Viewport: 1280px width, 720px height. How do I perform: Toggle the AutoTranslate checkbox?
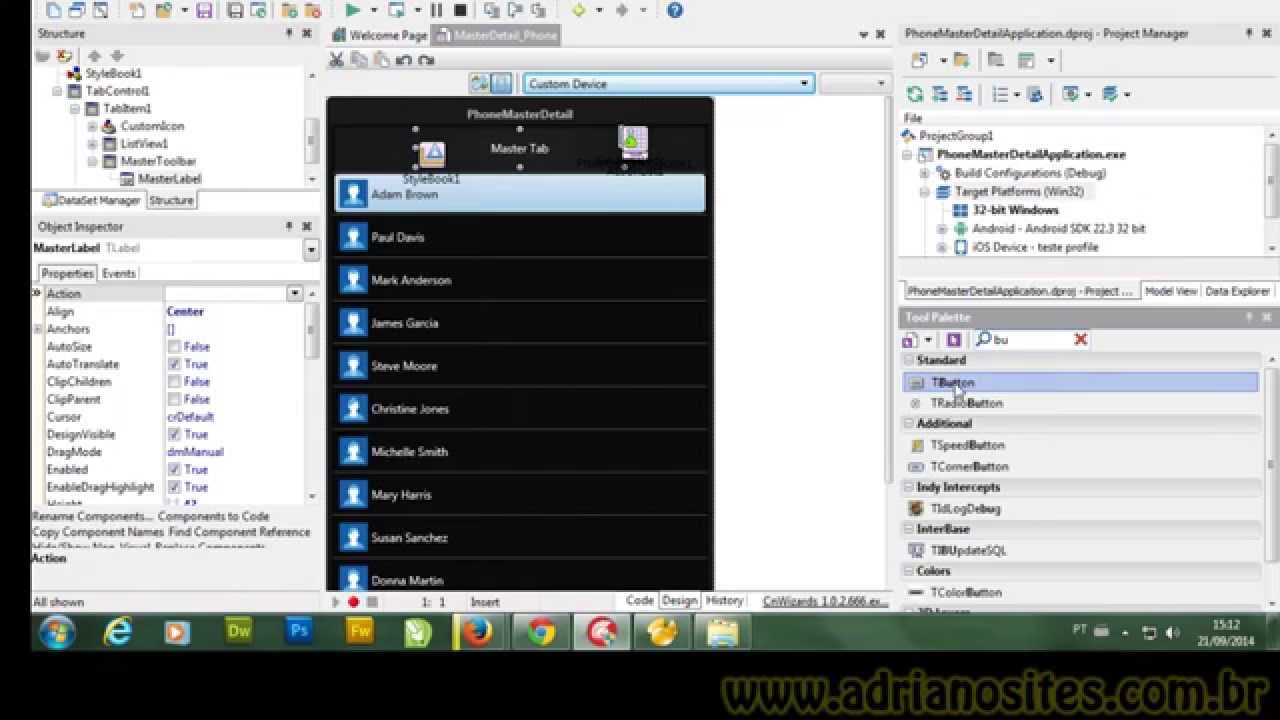coord(174,364)
